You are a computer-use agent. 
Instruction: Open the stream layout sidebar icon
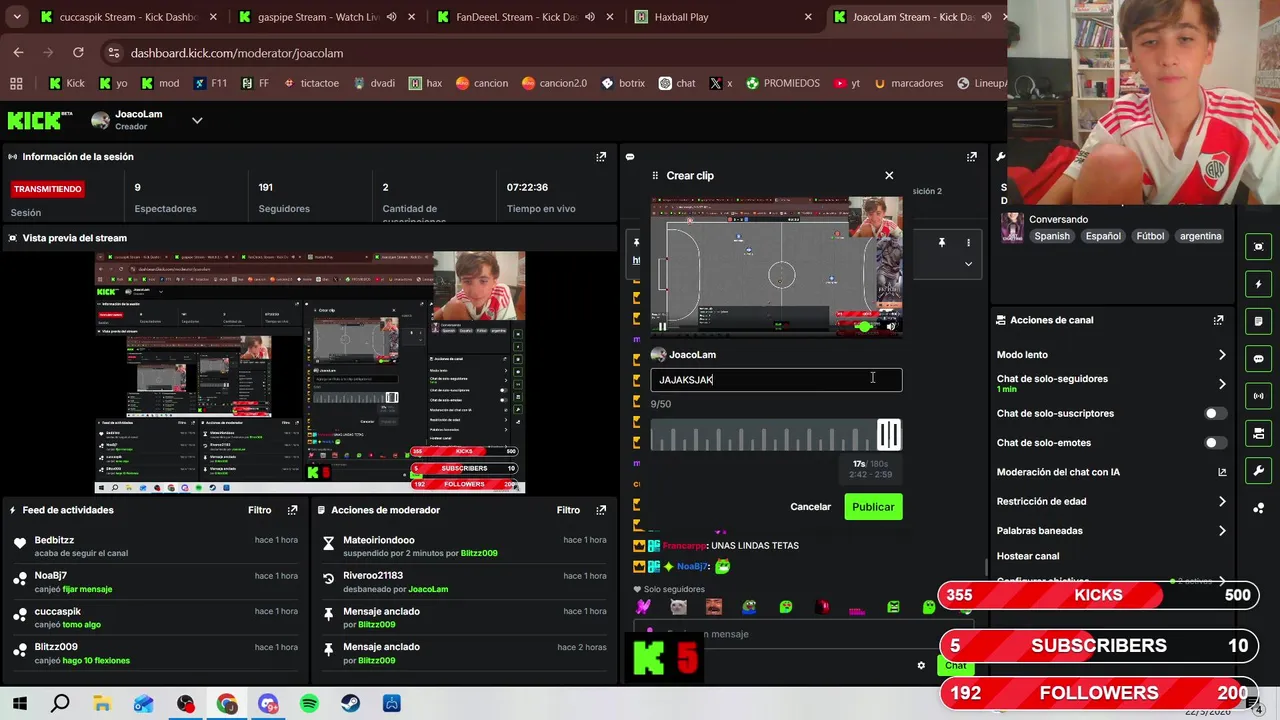tap(1258, 433)
